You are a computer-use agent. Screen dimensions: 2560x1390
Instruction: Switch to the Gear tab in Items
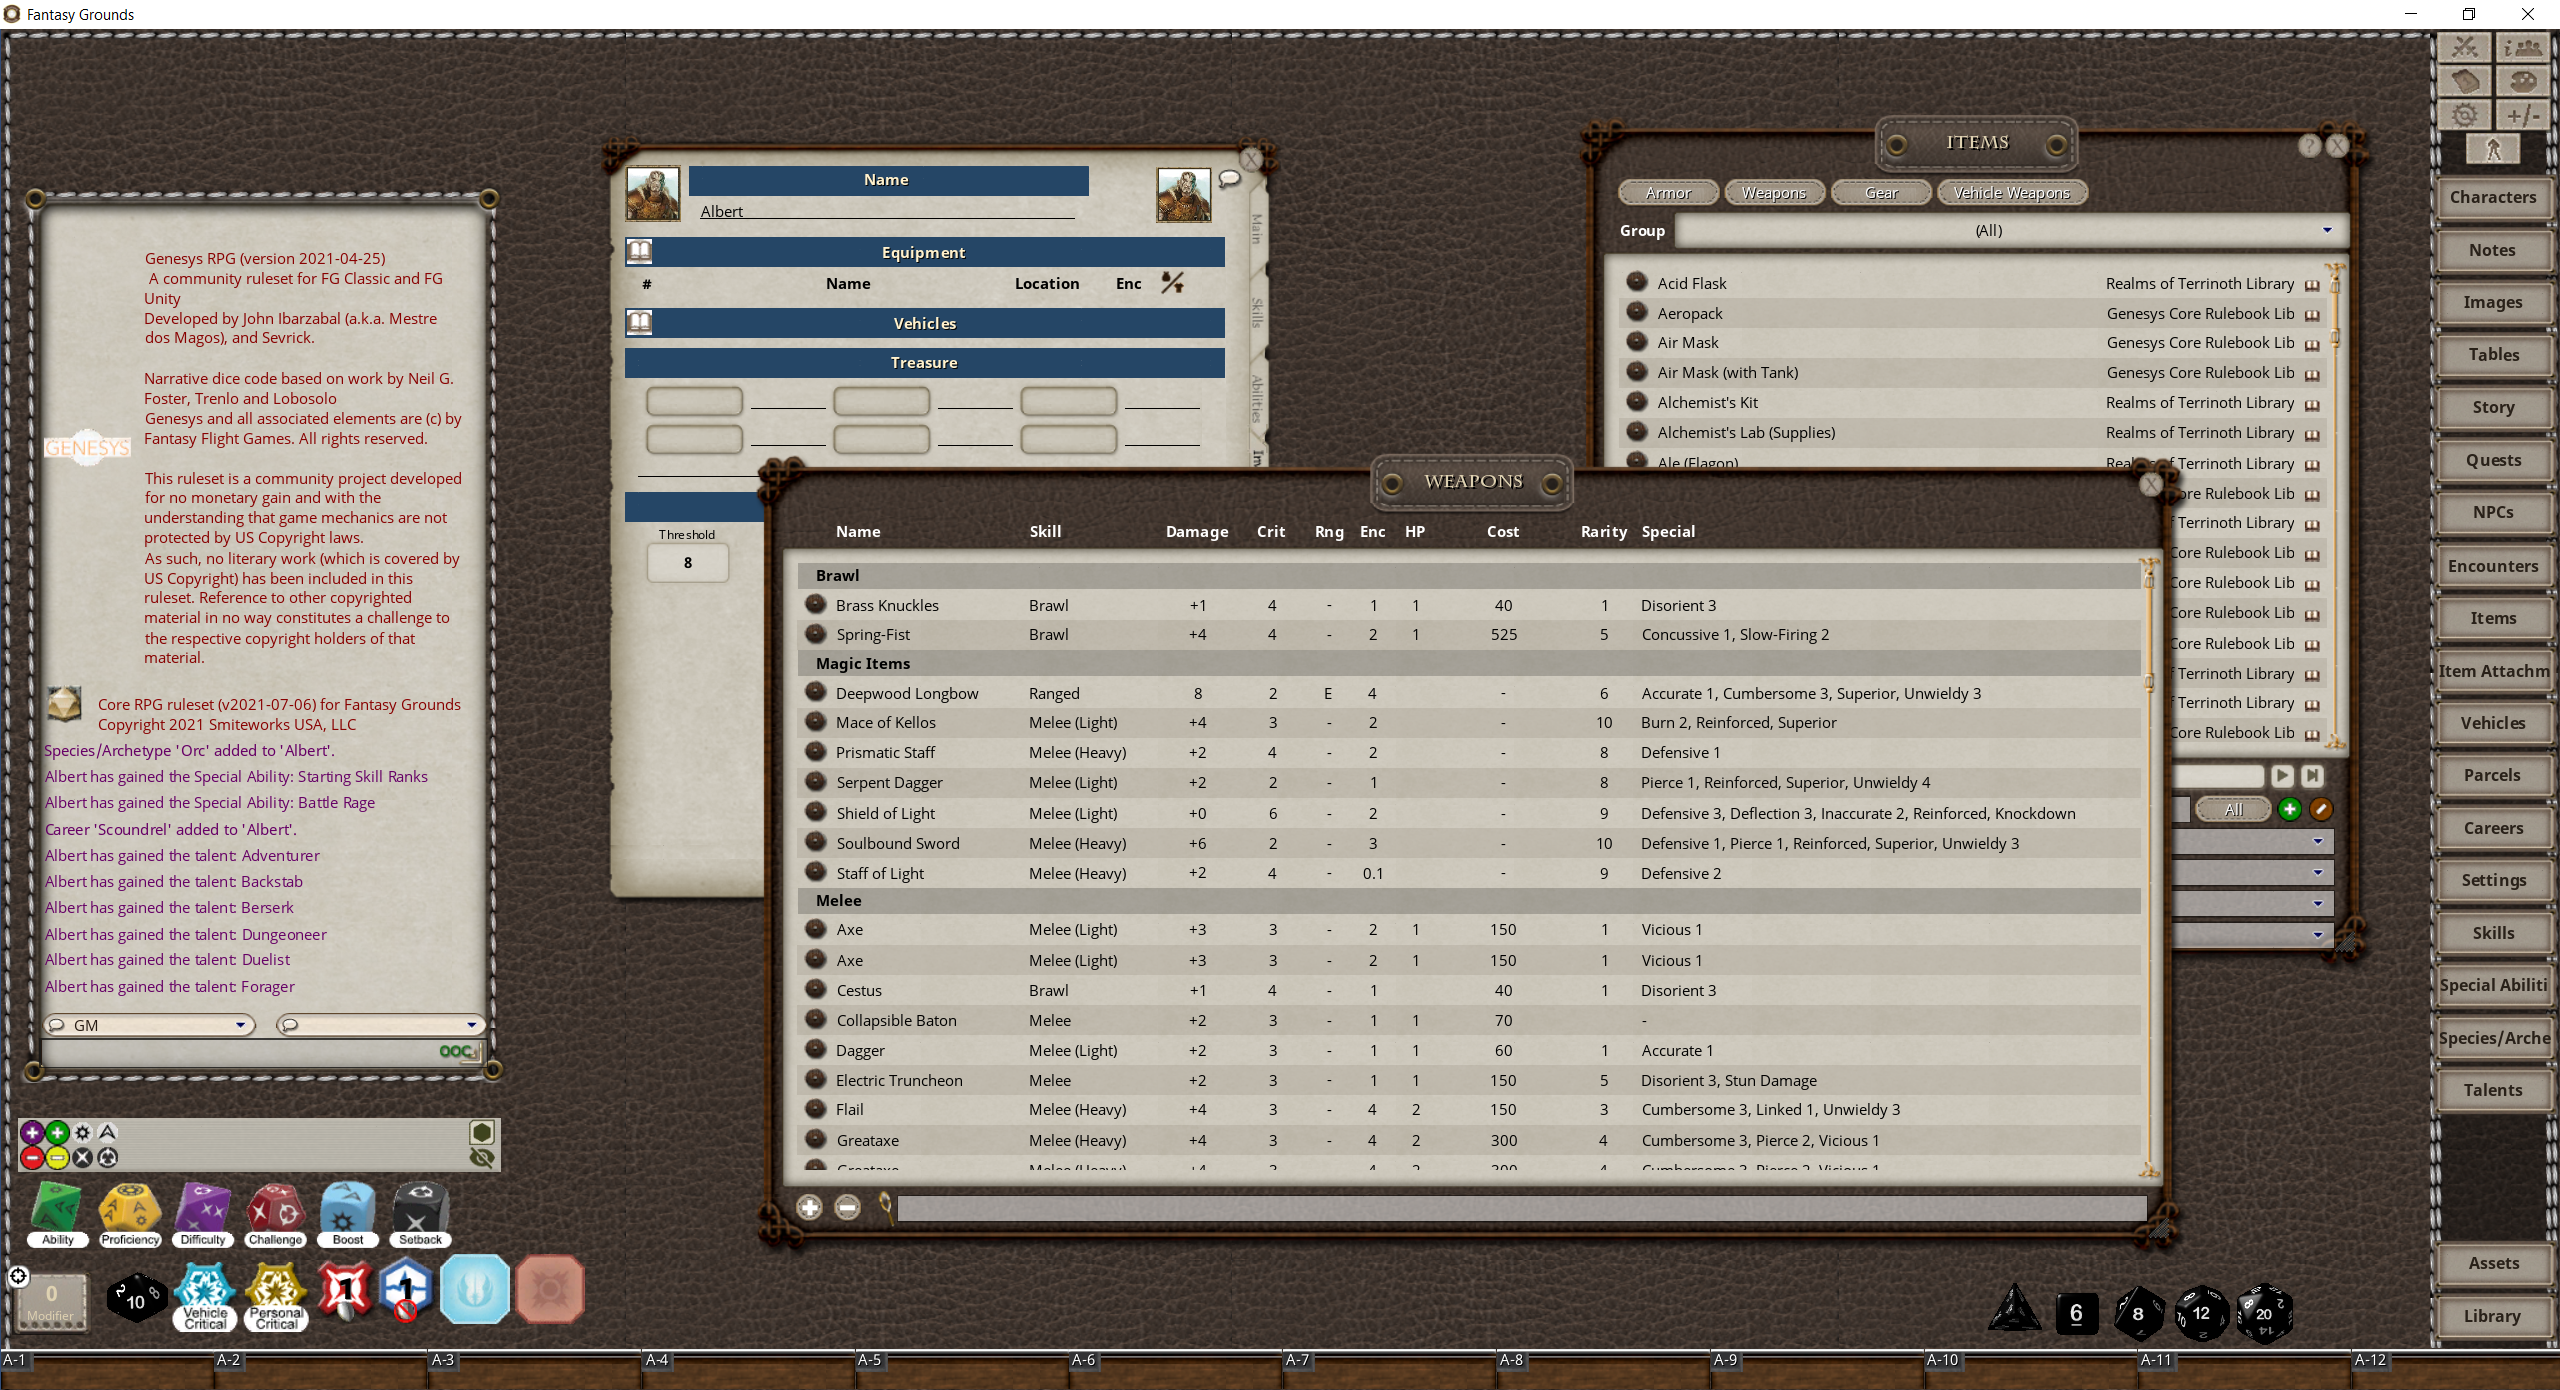coord(1881,192)
